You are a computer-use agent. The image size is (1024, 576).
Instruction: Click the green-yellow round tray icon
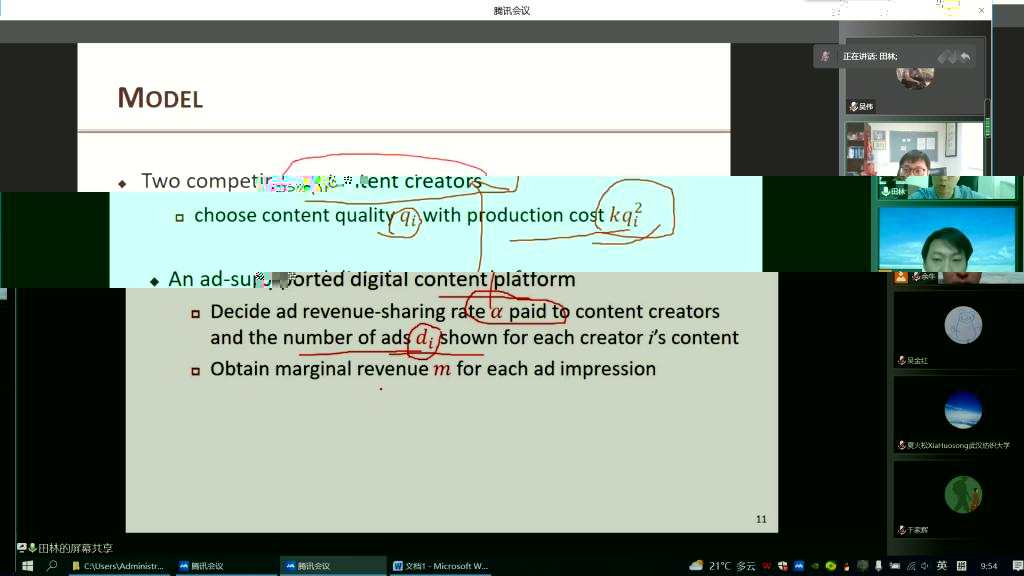point(831,566)
